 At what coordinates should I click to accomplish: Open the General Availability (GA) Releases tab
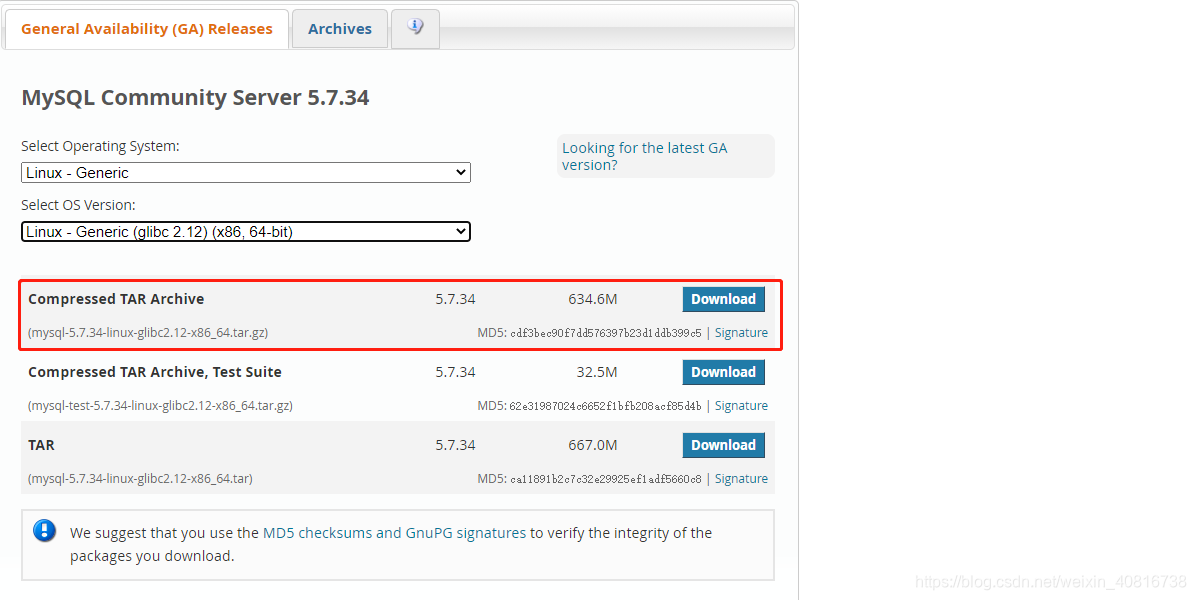pos(146,29)
